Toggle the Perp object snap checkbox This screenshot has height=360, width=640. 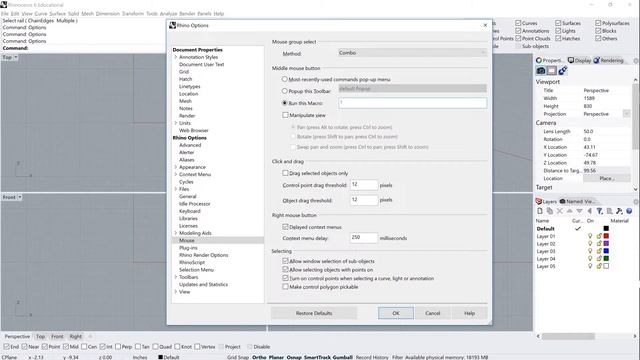click(118, 347)
